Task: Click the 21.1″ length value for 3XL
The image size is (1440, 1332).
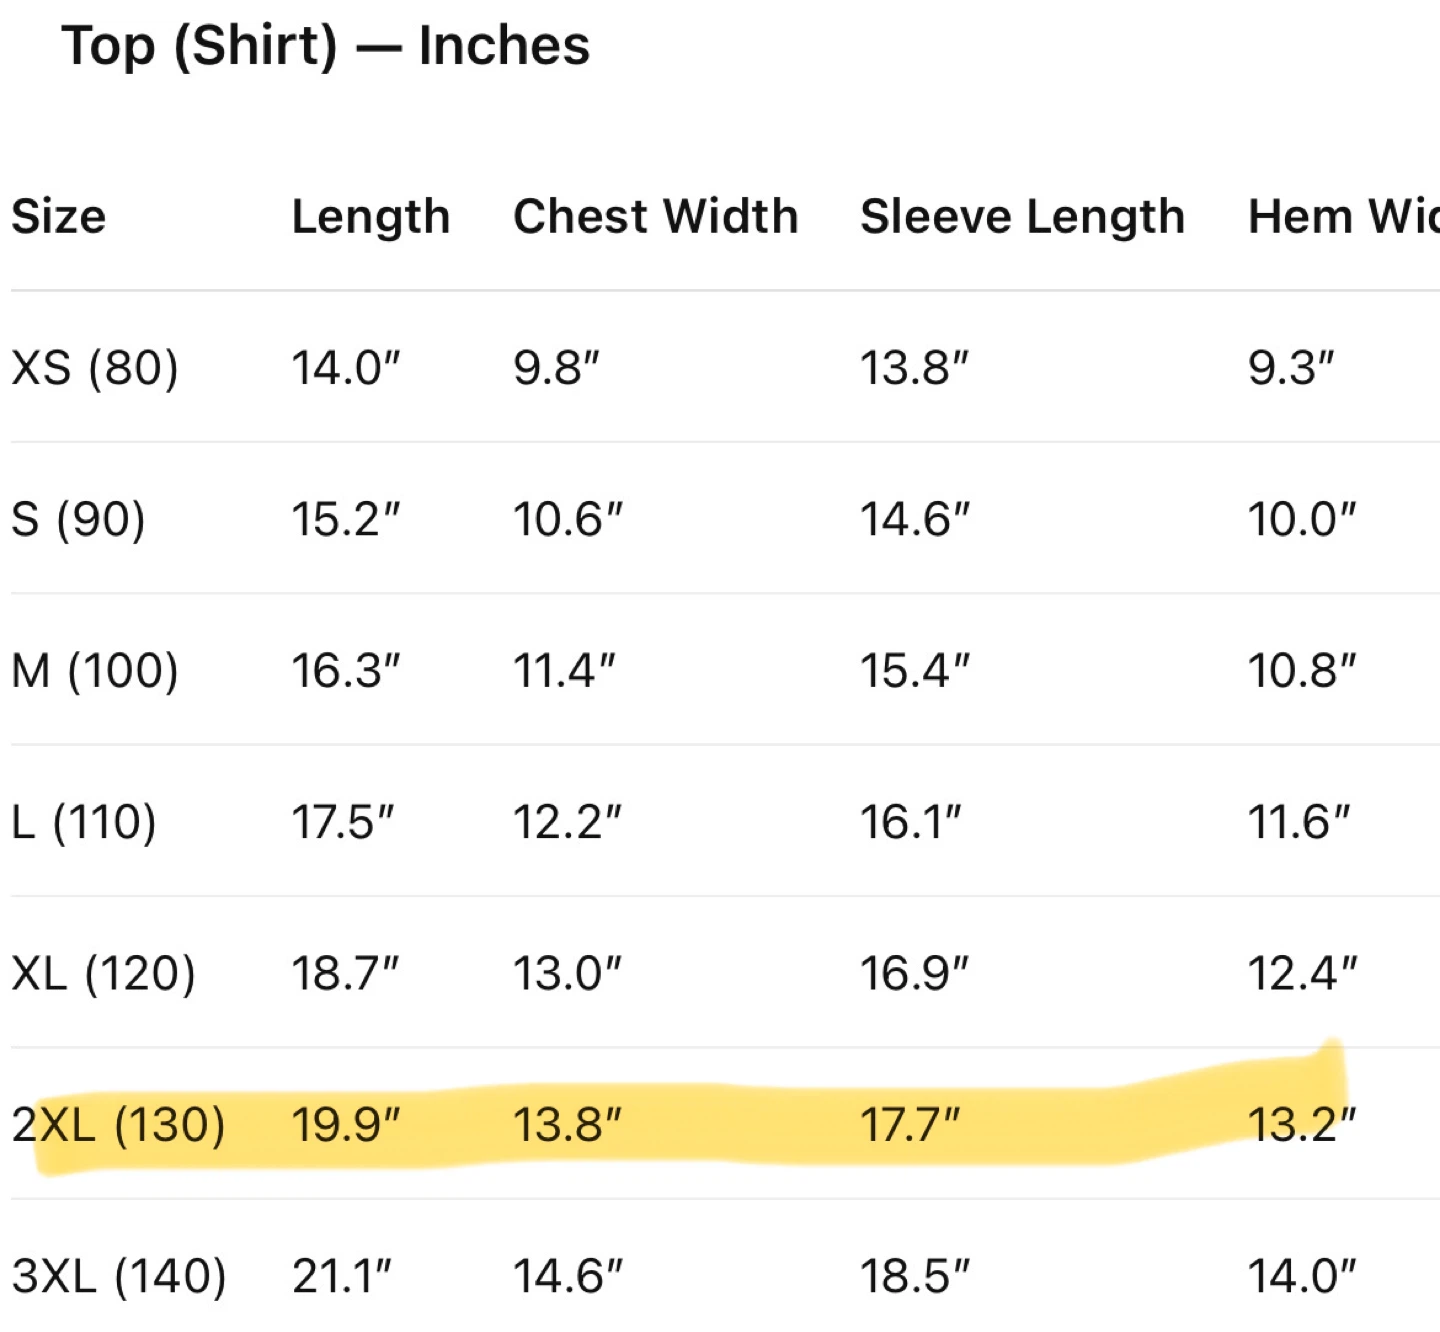Action: (342, 1277)
